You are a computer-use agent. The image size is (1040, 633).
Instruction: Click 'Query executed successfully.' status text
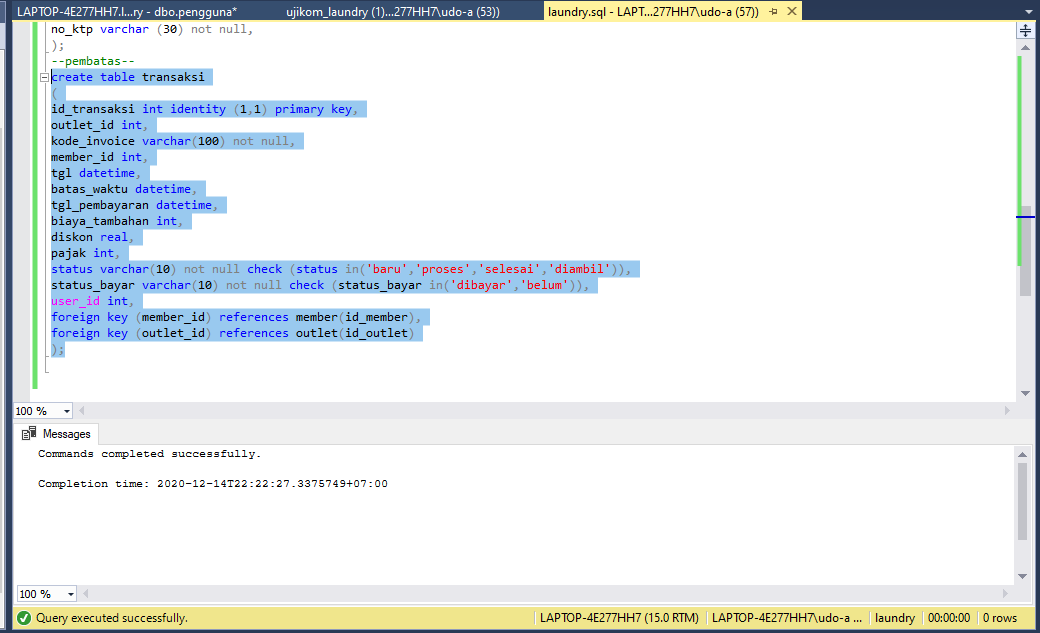point(111,618)
